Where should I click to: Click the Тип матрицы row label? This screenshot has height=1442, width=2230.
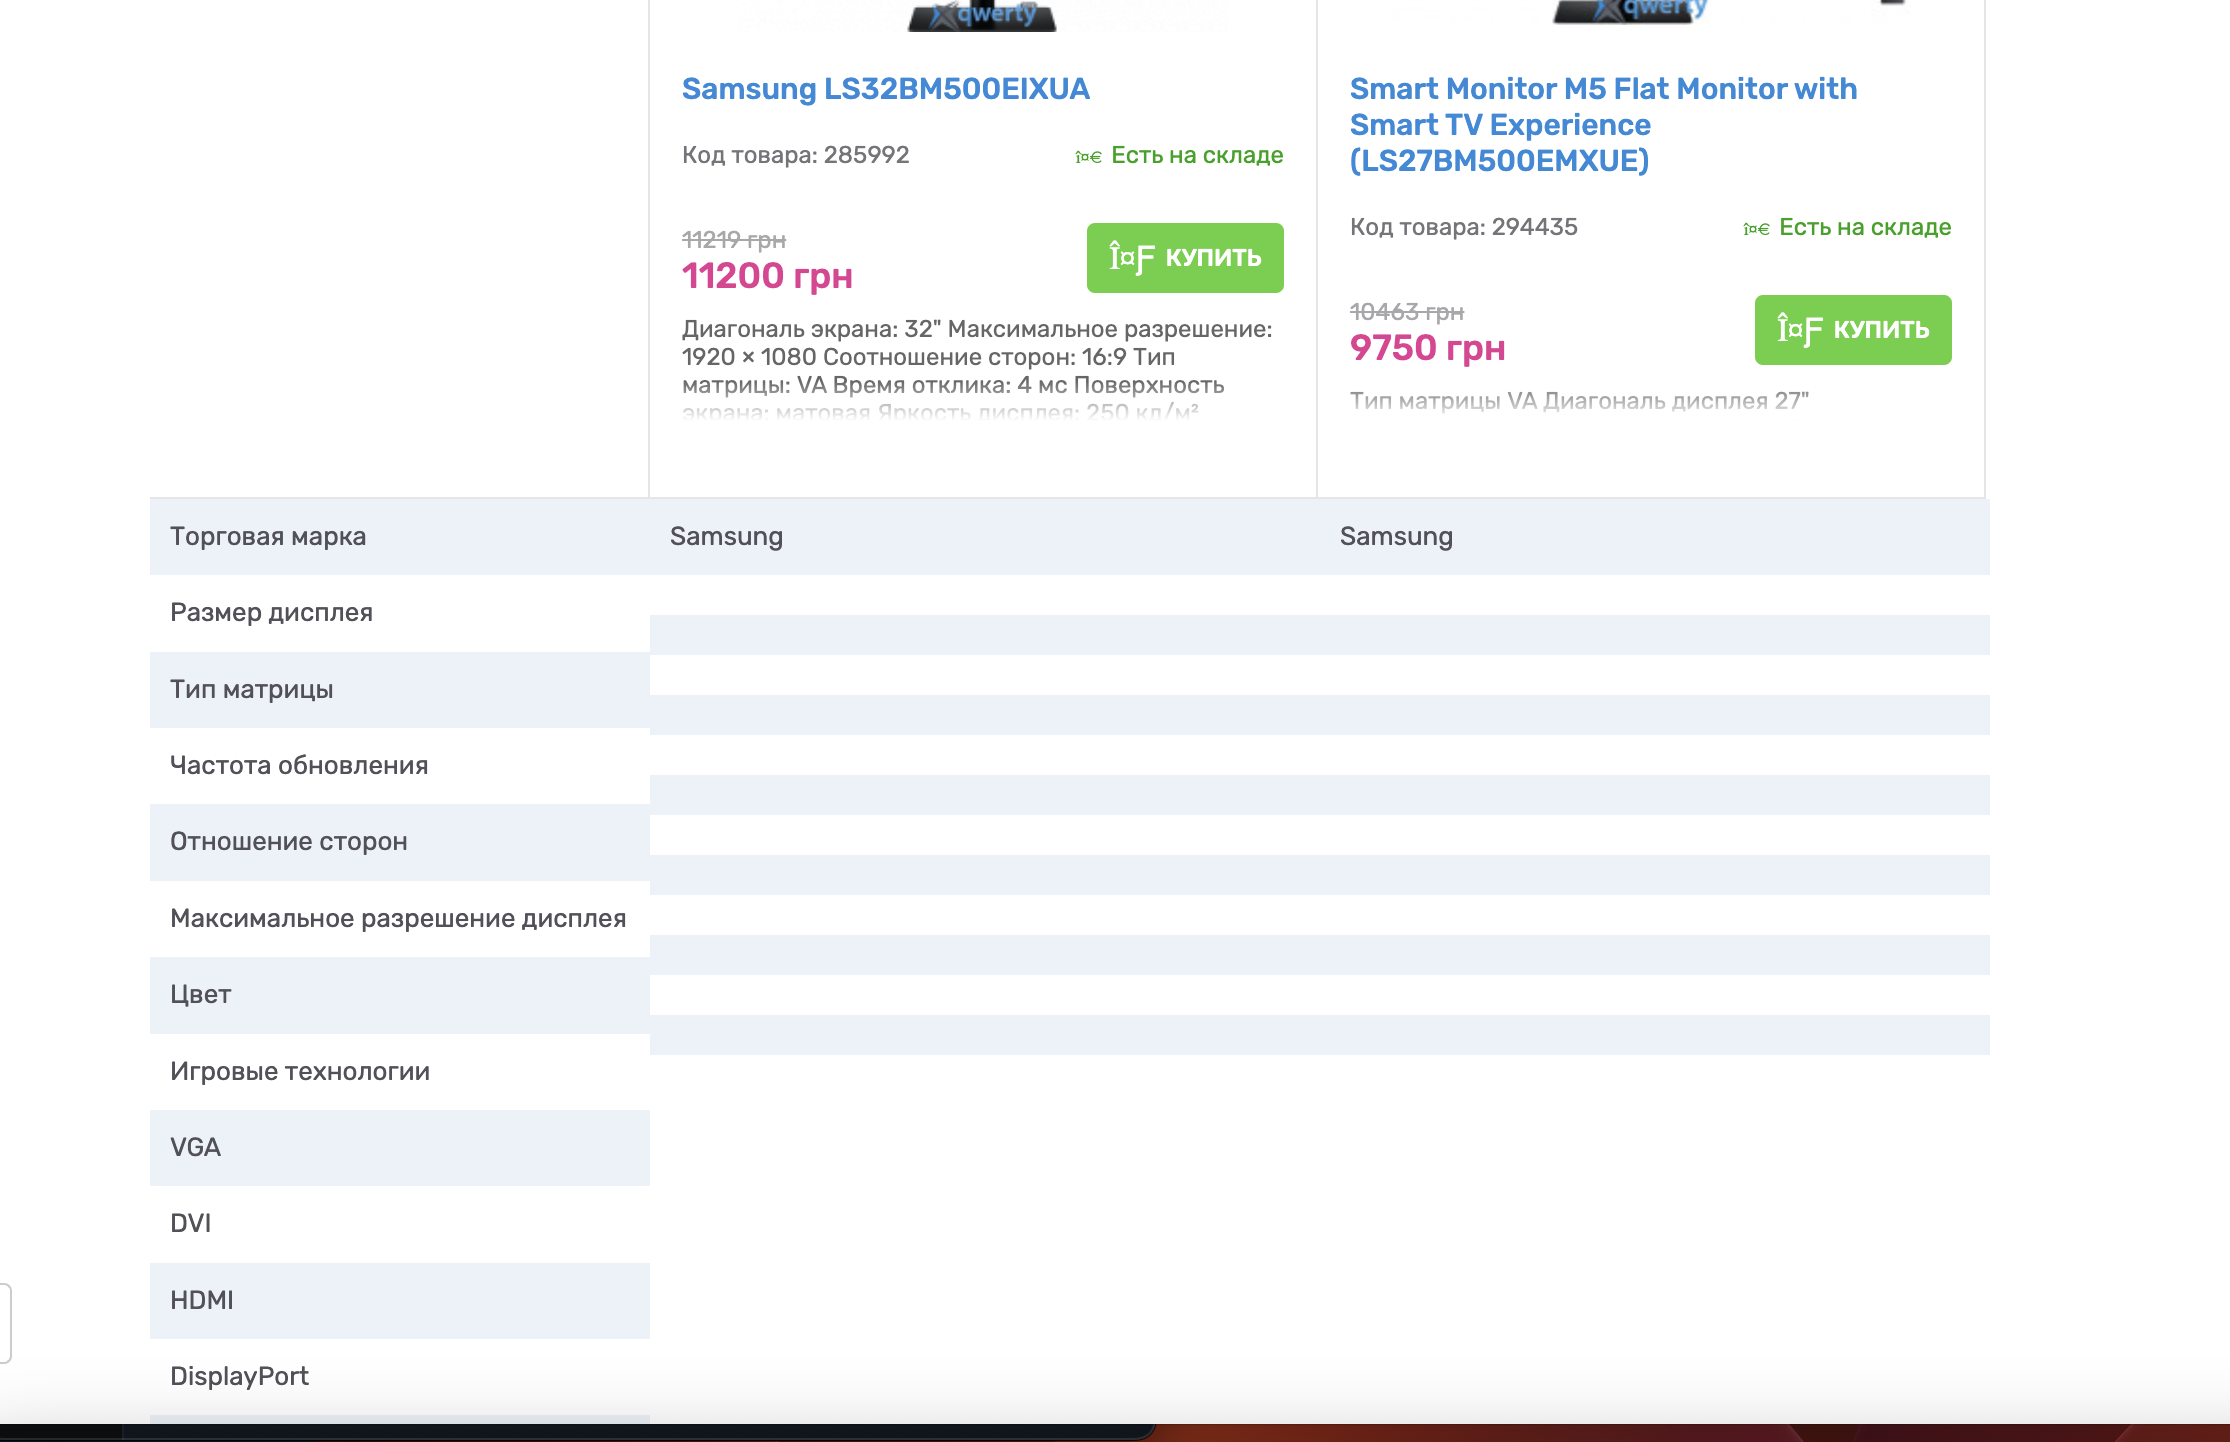(x=251, y=690)
